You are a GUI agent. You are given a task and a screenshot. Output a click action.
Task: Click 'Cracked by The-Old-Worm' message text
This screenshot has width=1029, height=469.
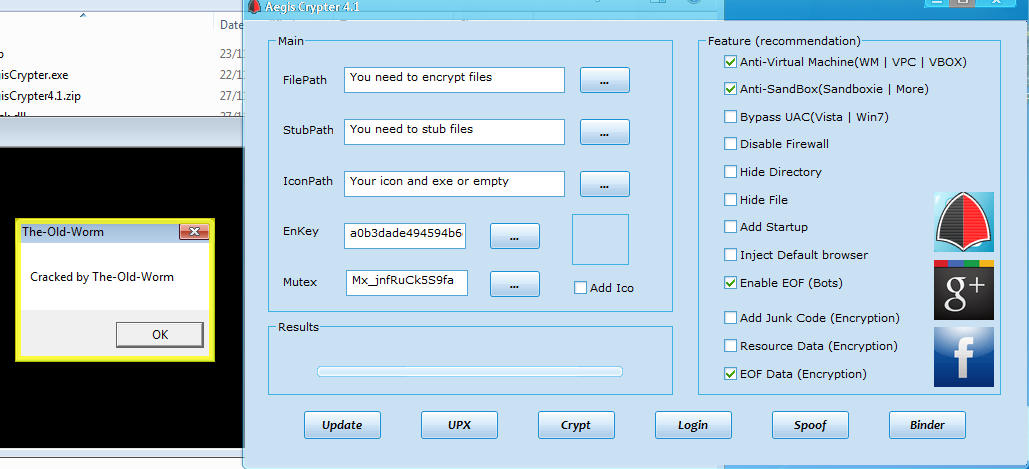tap(102, 277)
